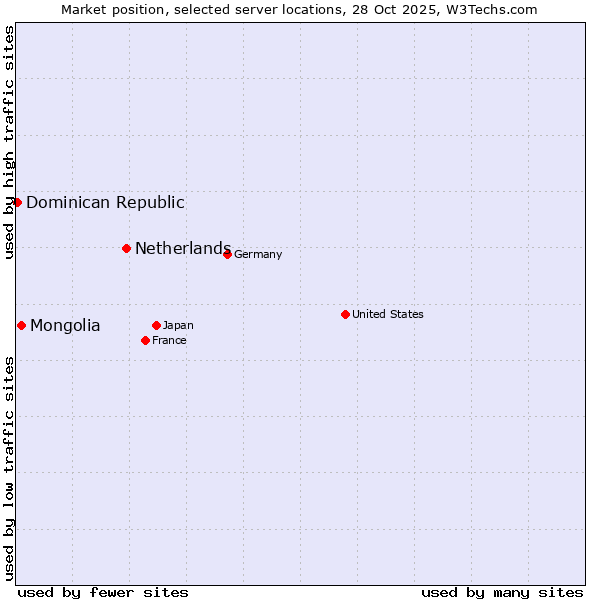Image resolution: width=600 pixels, height=600 pixels.
Task: Click the 'used by fewer sites' axis label
Action: [103, 592]
